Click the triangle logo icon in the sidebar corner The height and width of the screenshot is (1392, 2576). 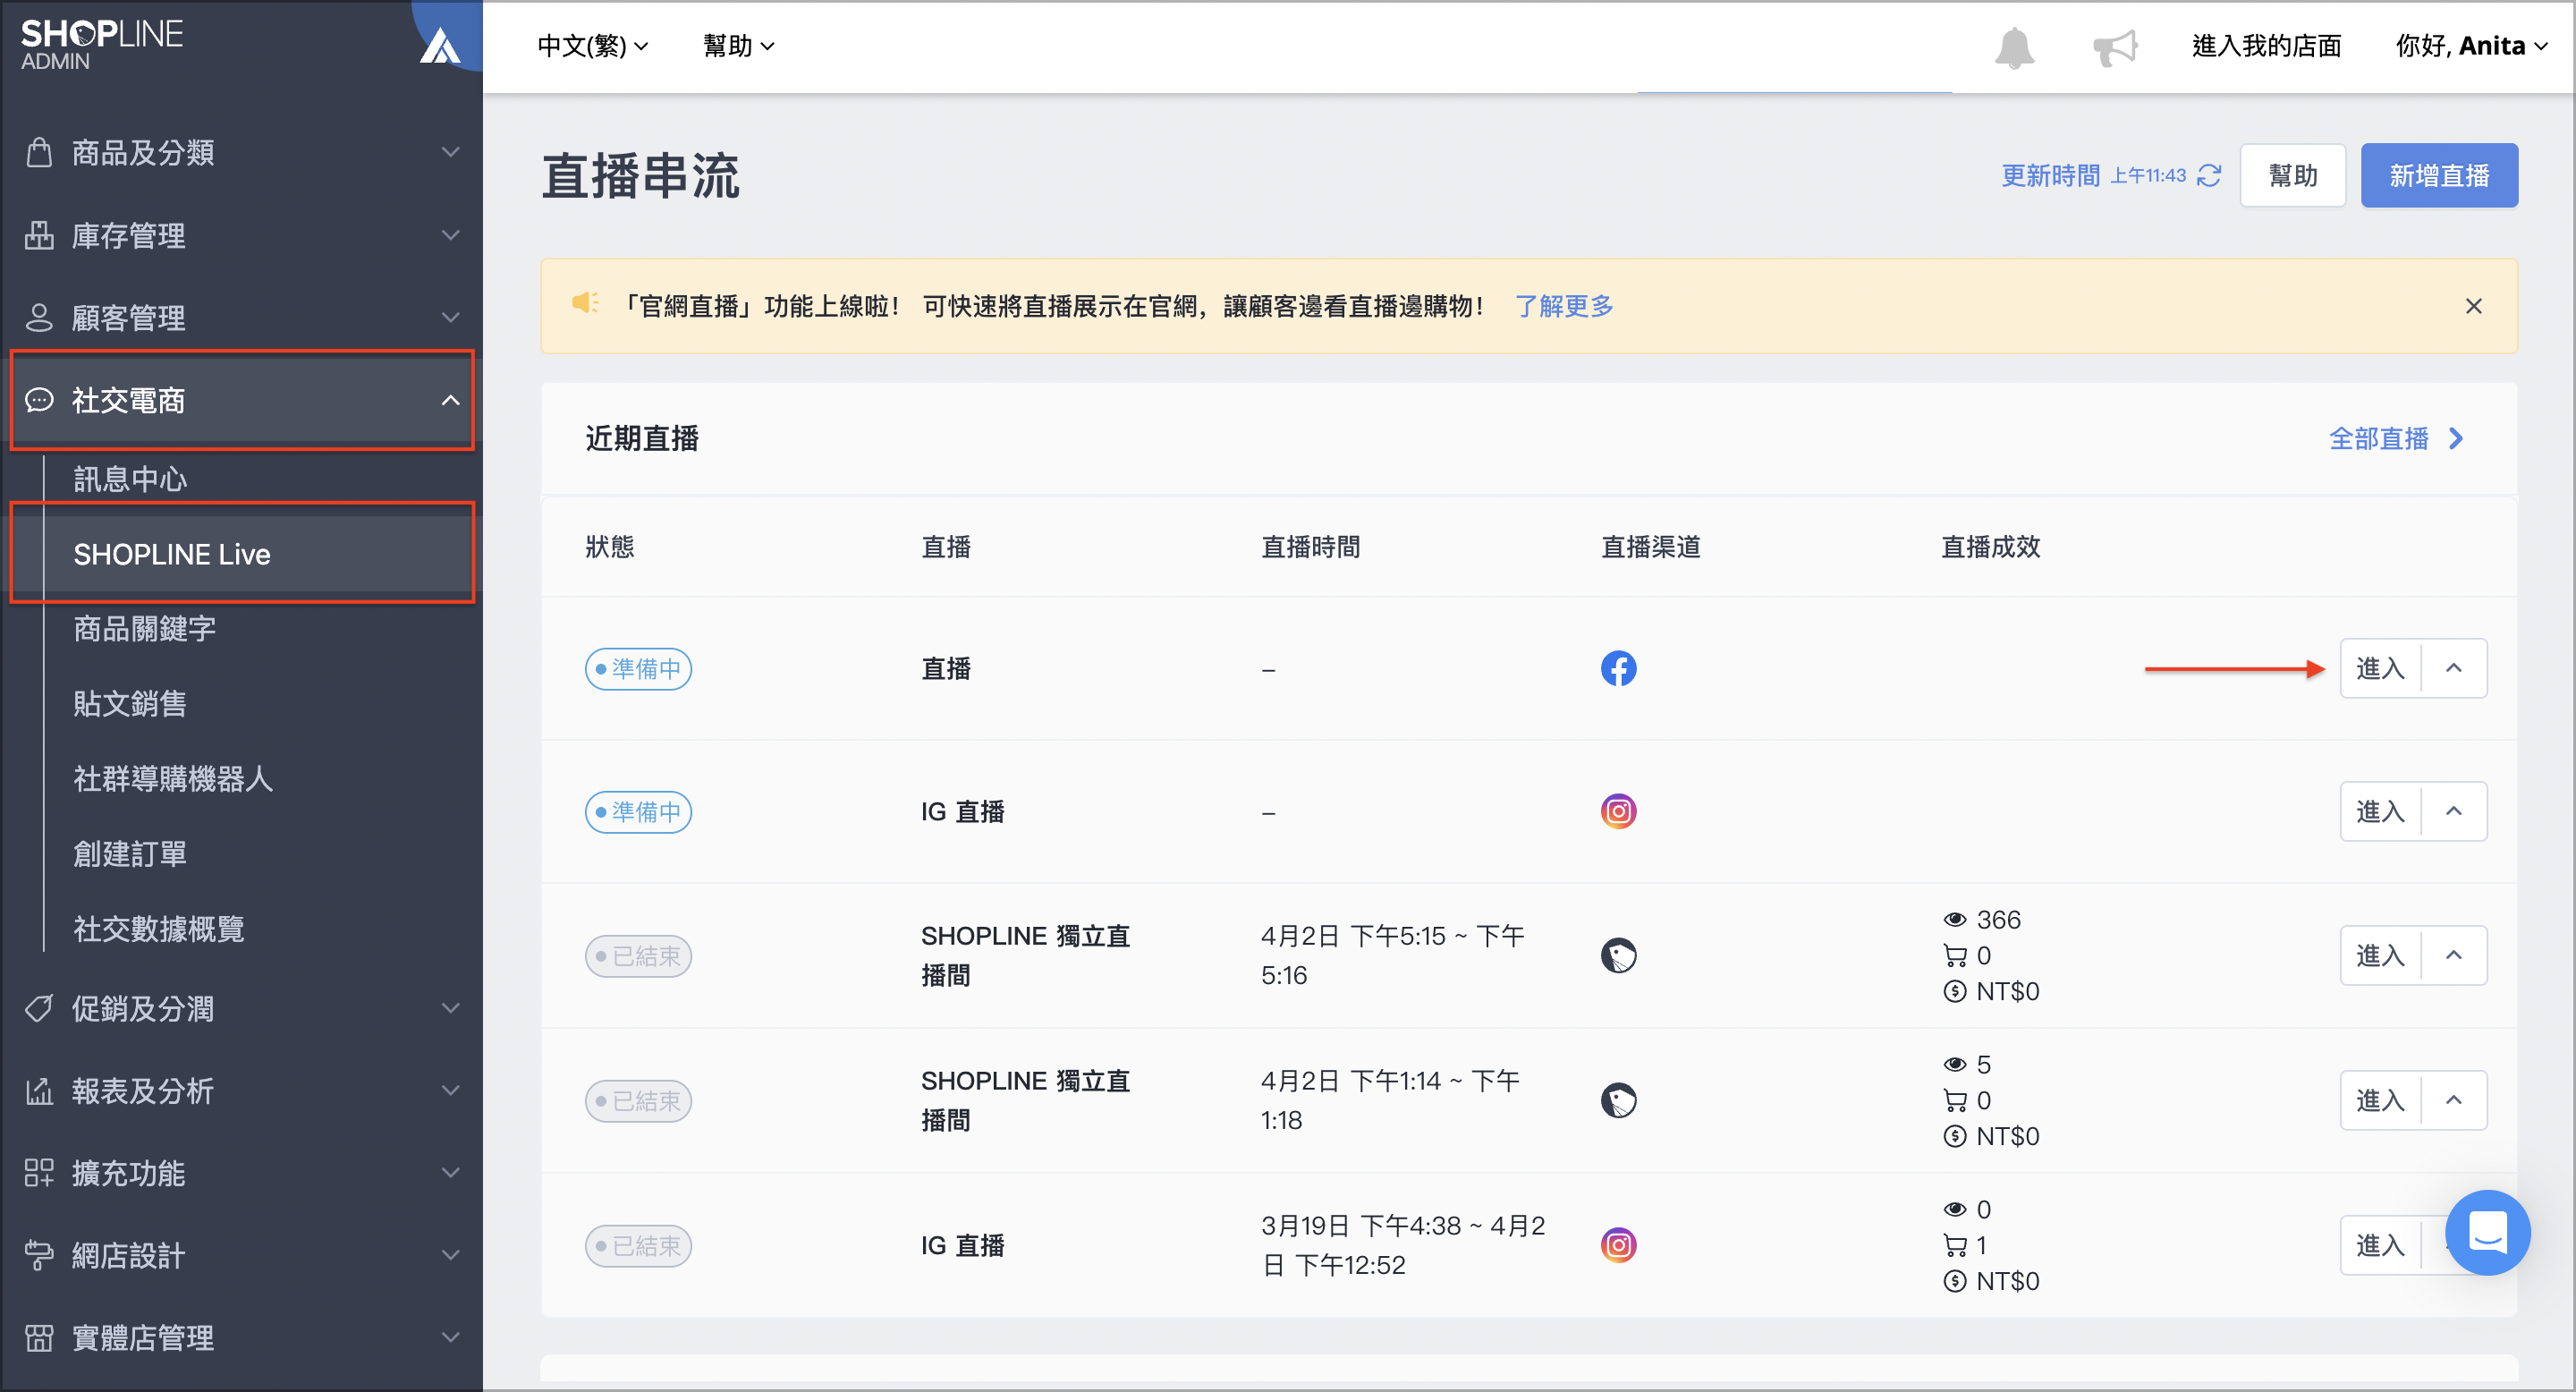click(440, 46)
